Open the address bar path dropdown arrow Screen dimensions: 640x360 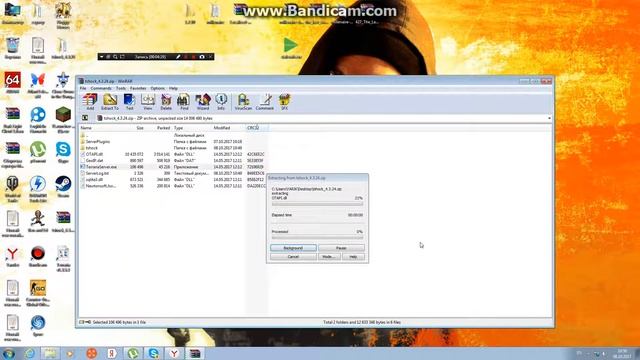549,118
